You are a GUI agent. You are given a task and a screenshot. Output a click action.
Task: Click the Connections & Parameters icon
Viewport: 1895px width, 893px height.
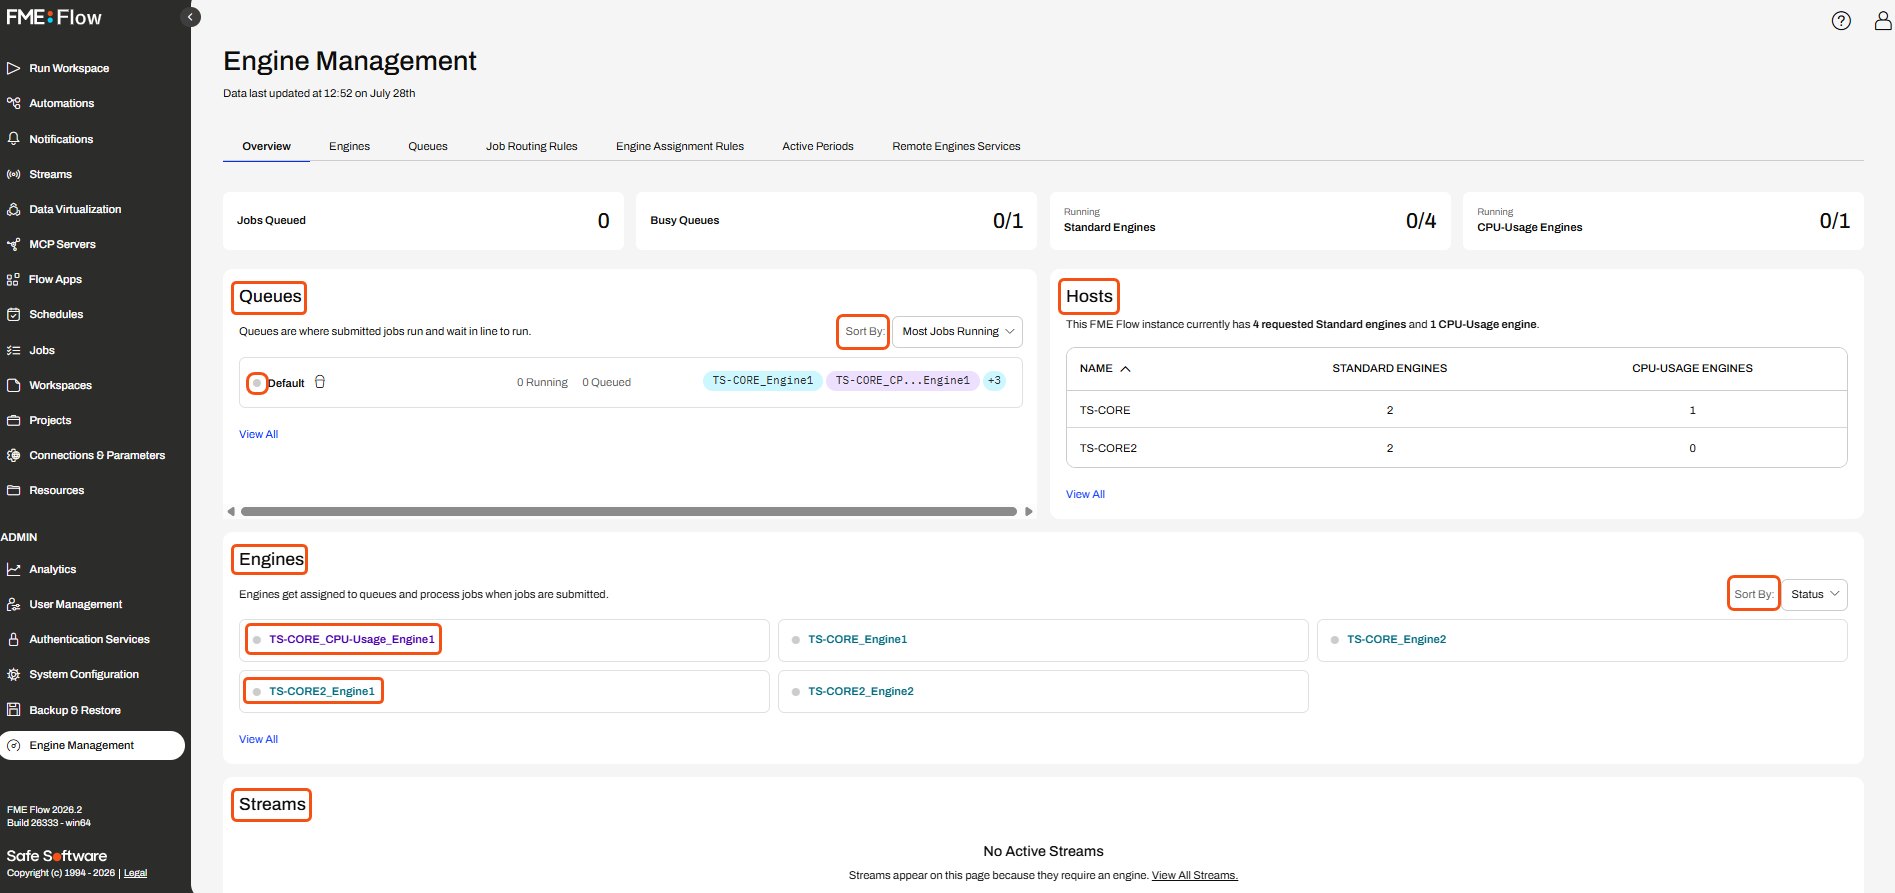(14, 455)
